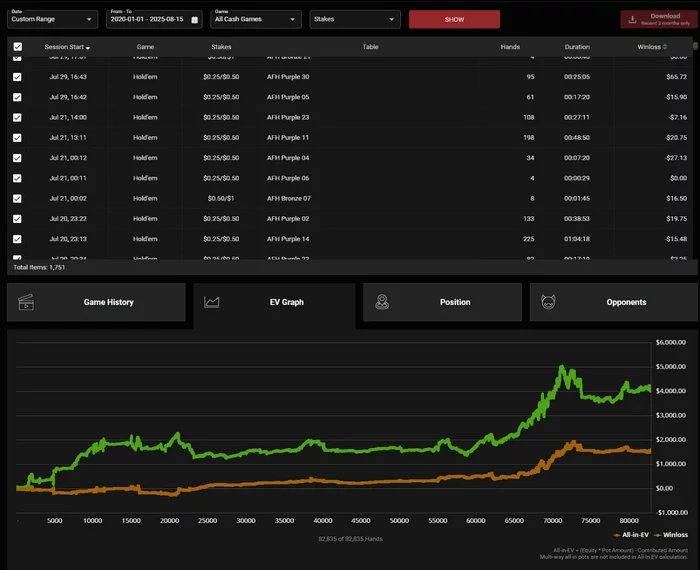Uncheck the Jul 20, 23:13 session checkbox
This screenshot has width=700, height=570.
(17, 239)
